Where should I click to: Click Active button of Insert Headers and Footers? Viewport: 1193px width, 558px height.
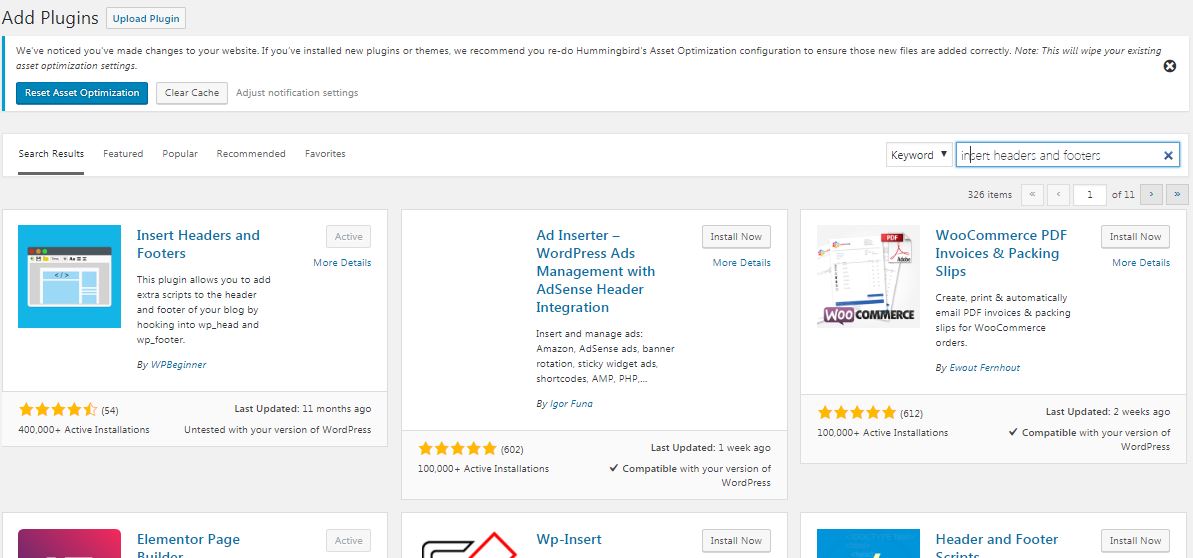point(348,237)
